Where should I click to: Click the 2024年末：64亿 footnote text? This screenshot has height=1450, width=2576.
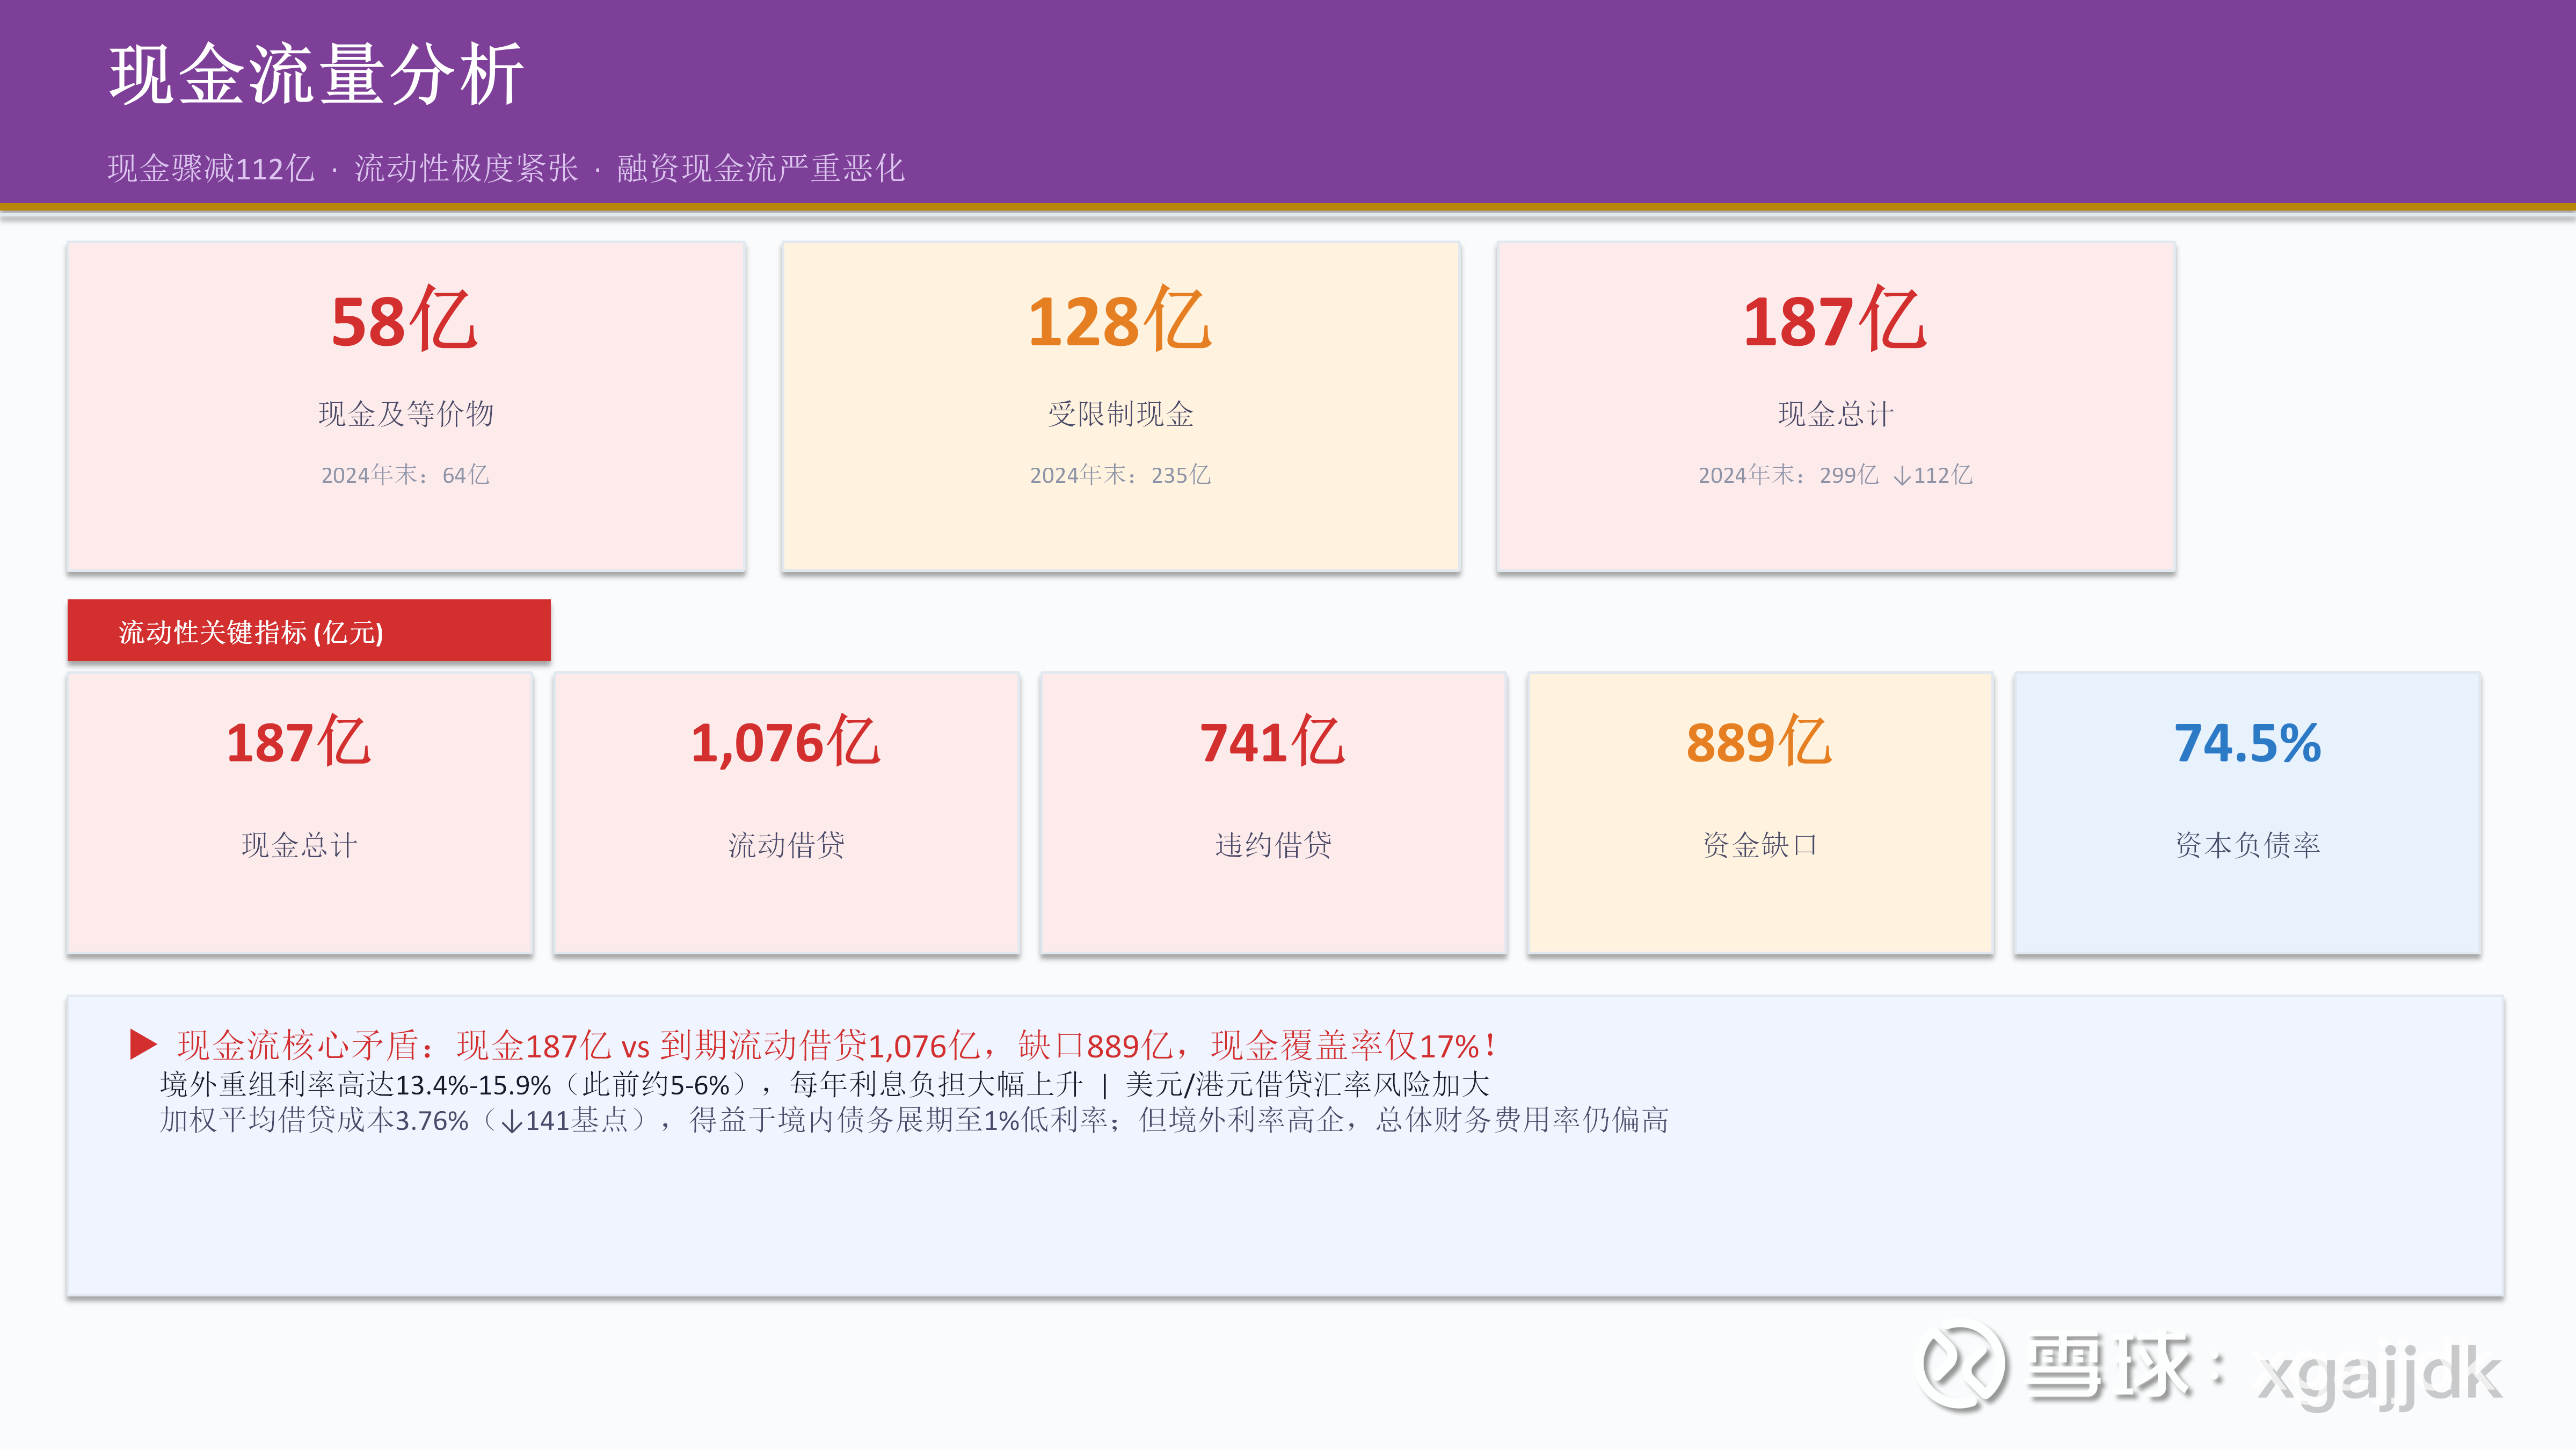tap(405, 475)
